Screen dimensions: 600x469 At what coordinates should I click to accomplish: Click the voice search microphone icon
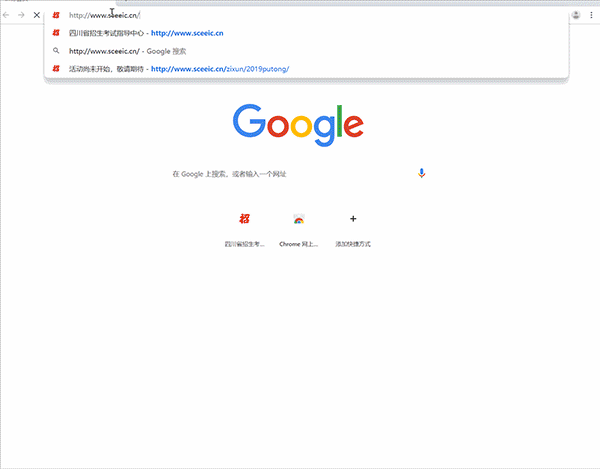(421, 173)
